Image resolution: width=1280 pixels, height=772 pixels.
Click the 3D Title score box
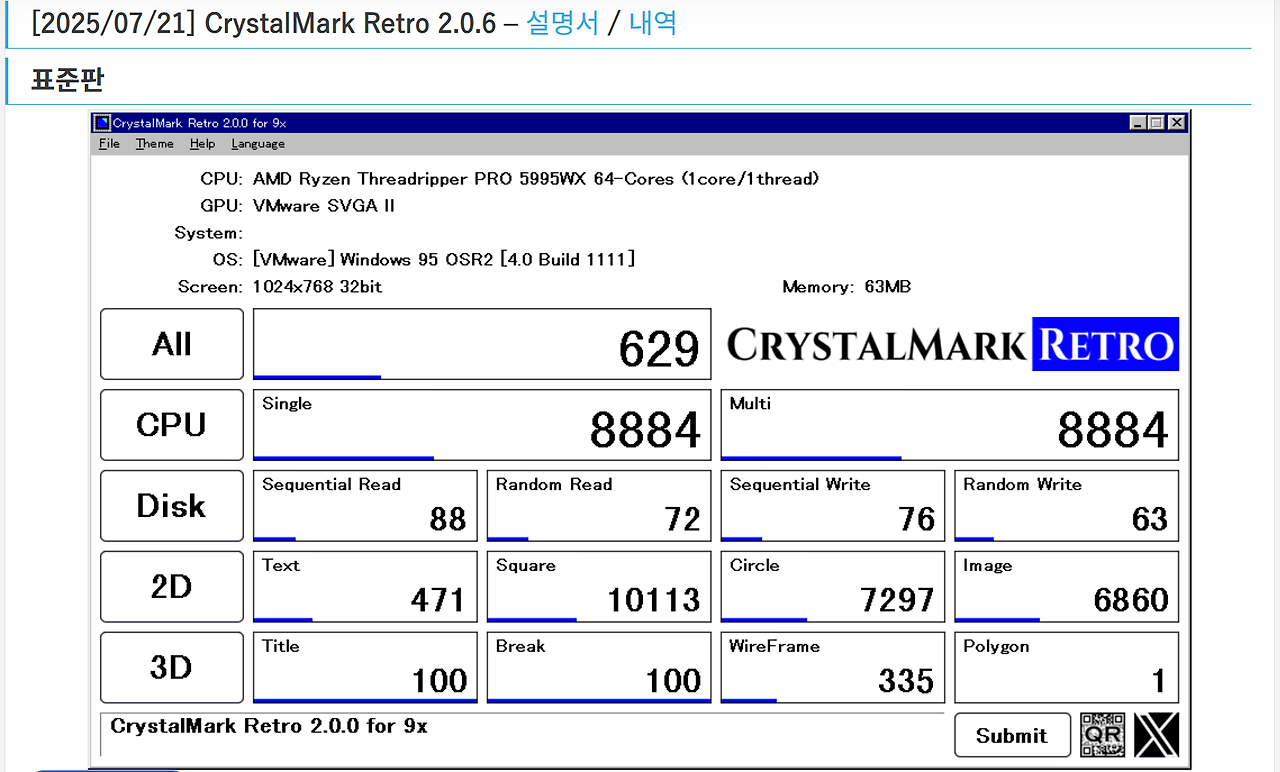365,667
